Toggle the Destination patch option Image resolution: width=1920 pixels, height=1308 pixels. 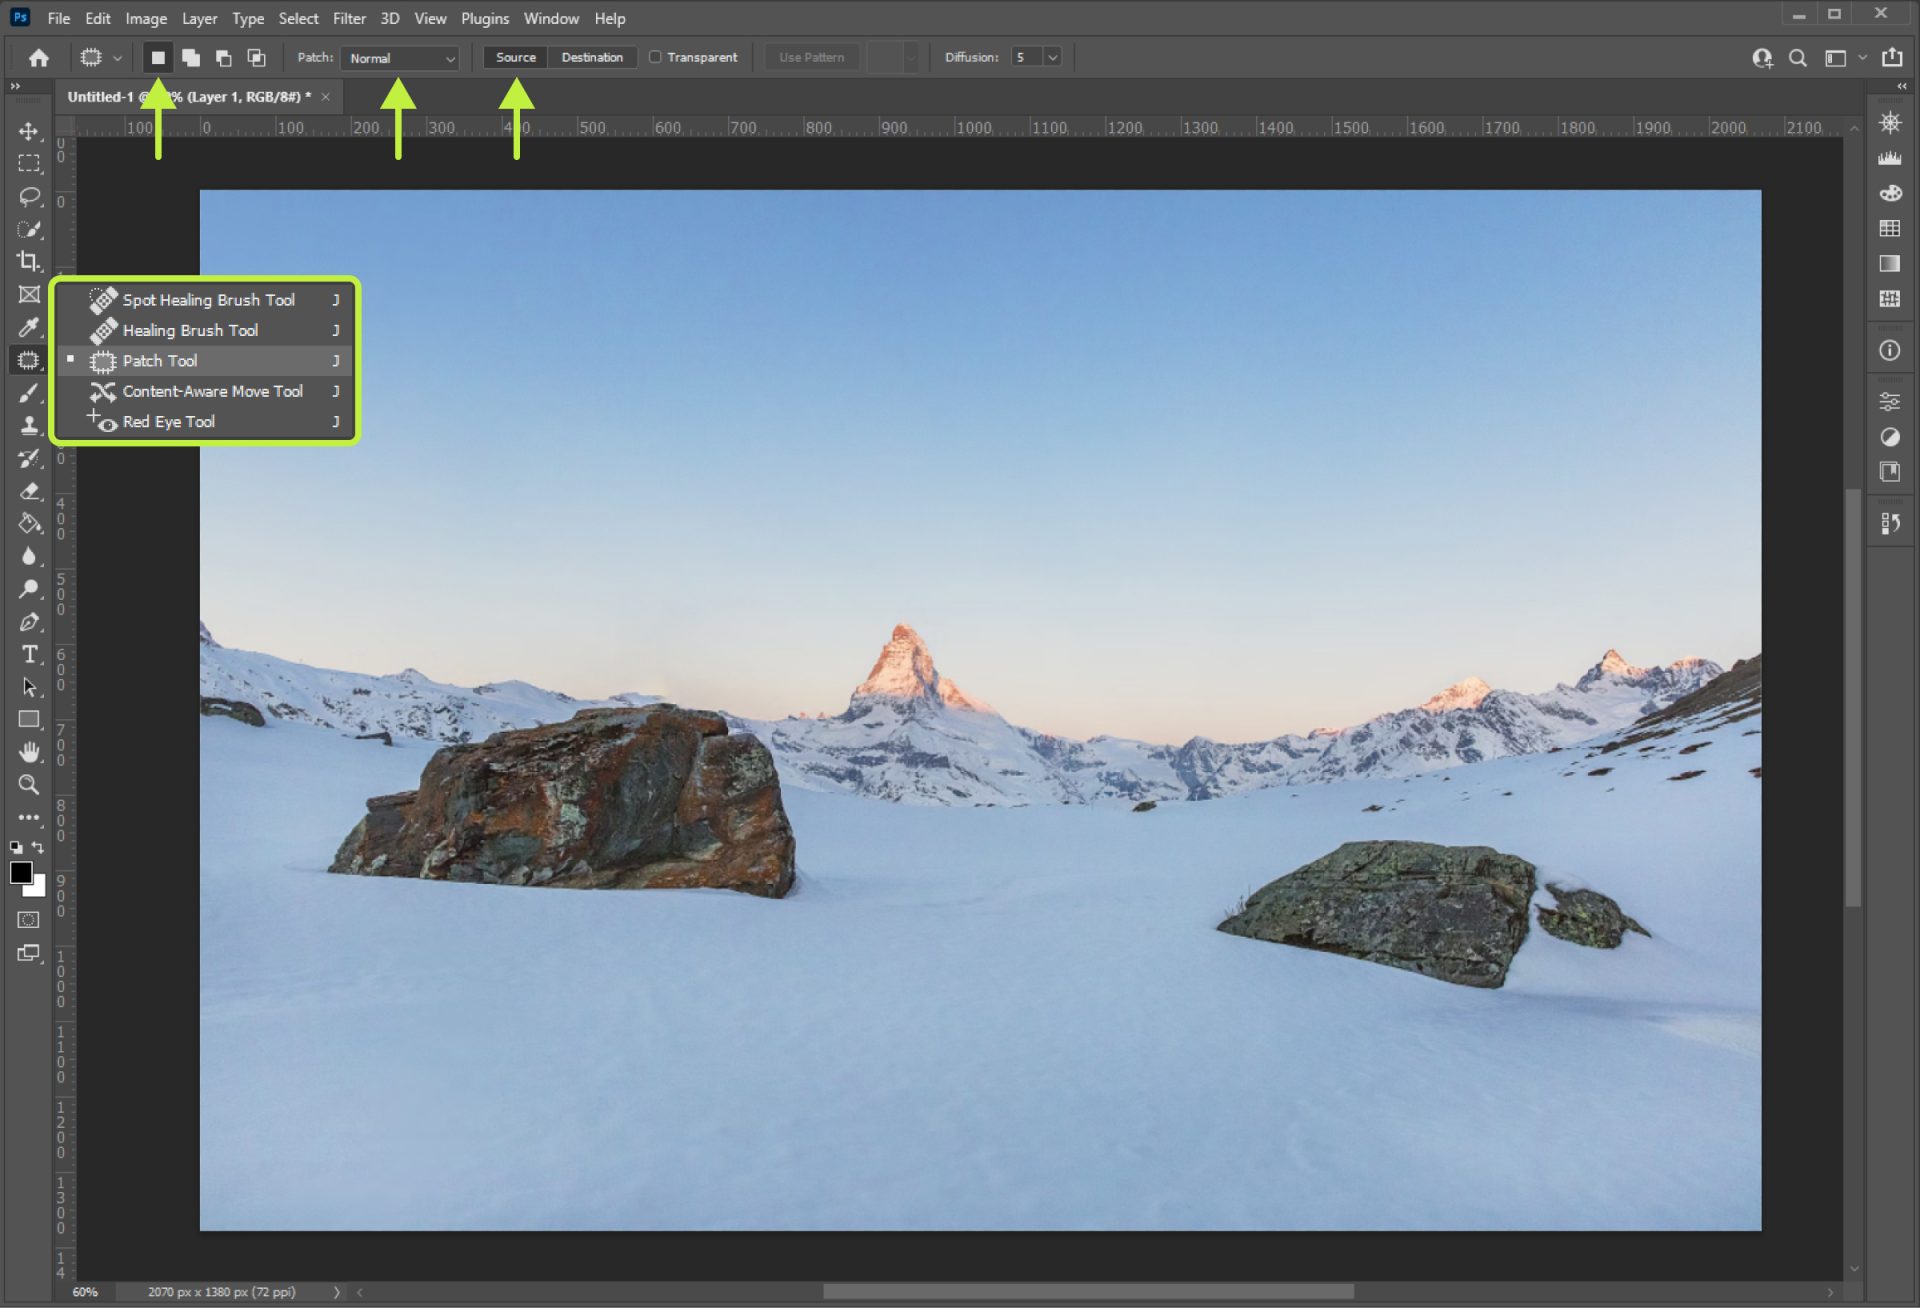click(592, 57)
